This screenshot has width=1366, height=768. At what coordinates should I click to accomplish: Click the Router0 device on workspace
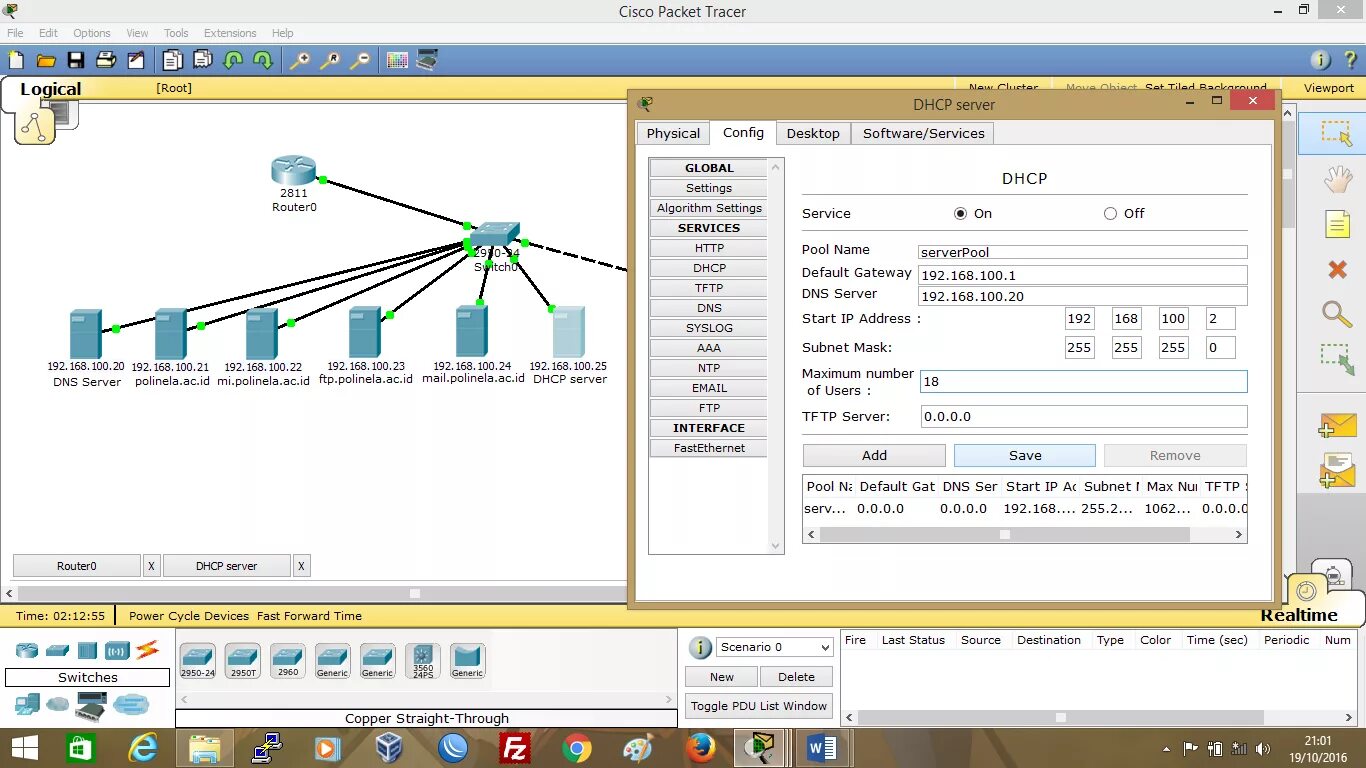(x=293, y=171)
